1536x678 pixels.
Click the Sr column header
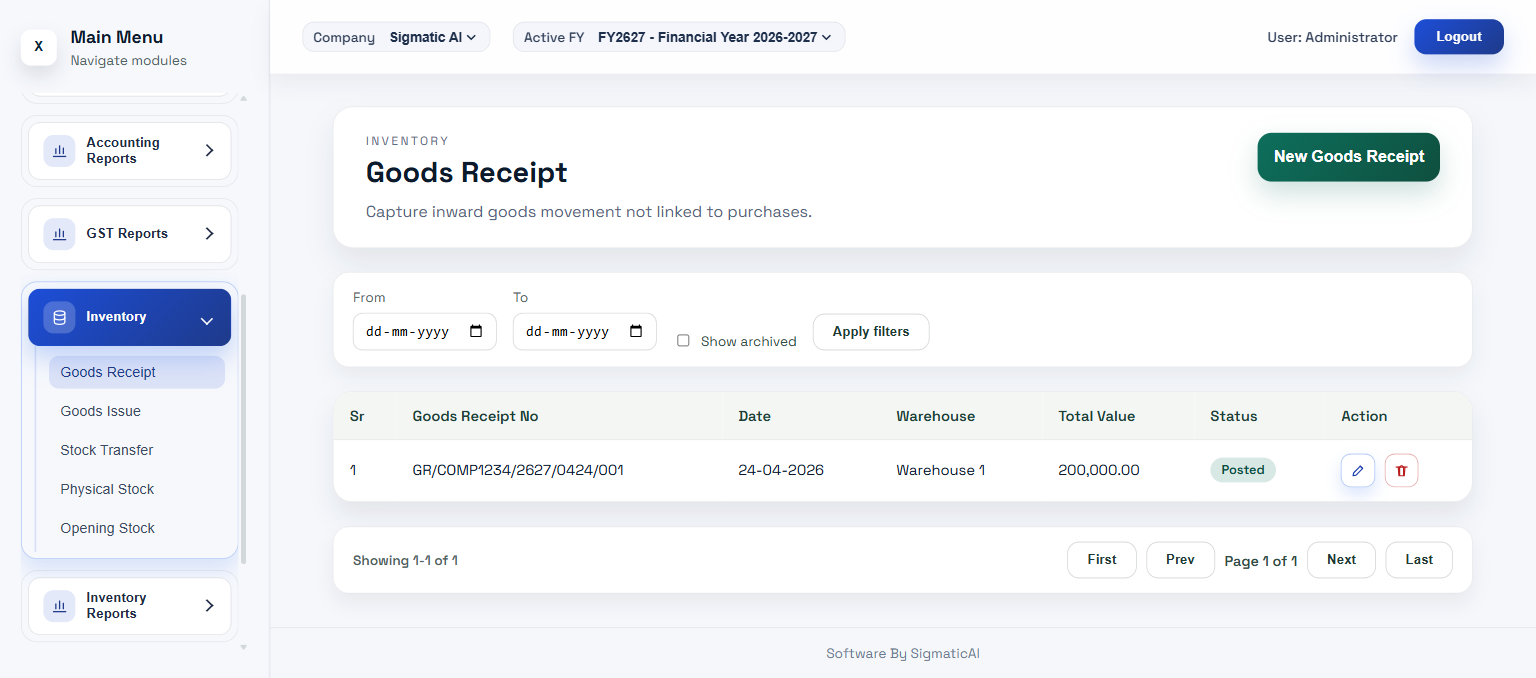click(x=357, y=416)
